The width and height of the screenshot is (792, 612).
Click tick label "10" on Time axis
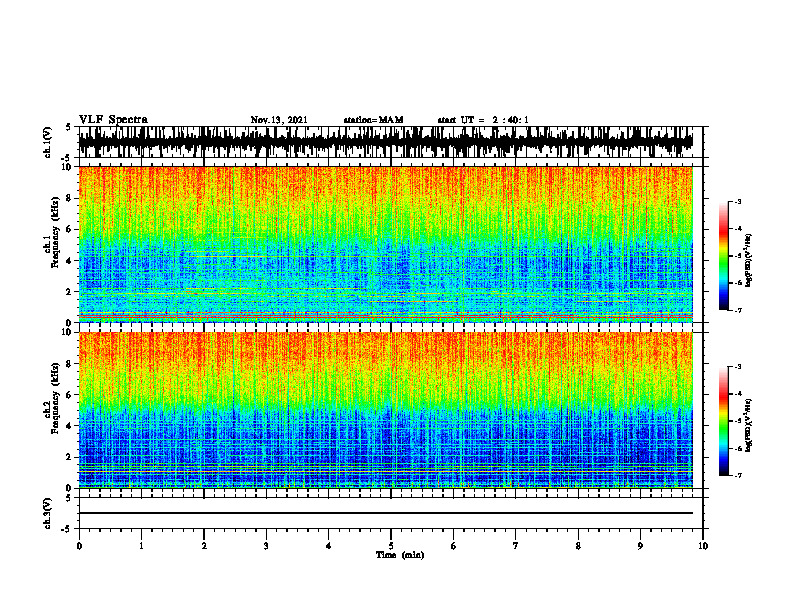(703, 546)
